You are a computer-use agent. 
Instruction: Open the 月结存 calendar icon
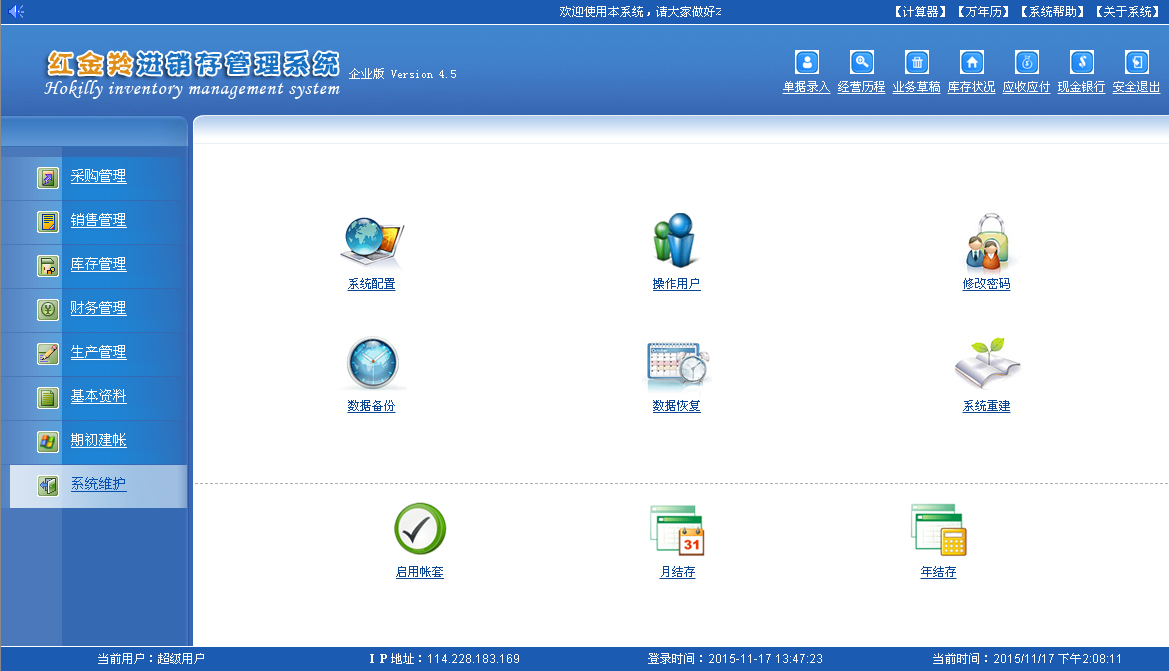677,530
